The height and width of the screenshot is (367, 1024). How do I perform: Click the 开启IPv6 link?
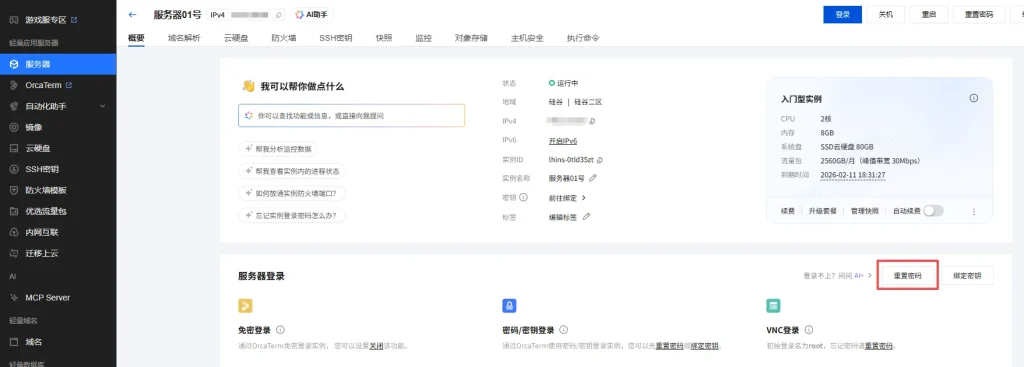click(562, 140)
